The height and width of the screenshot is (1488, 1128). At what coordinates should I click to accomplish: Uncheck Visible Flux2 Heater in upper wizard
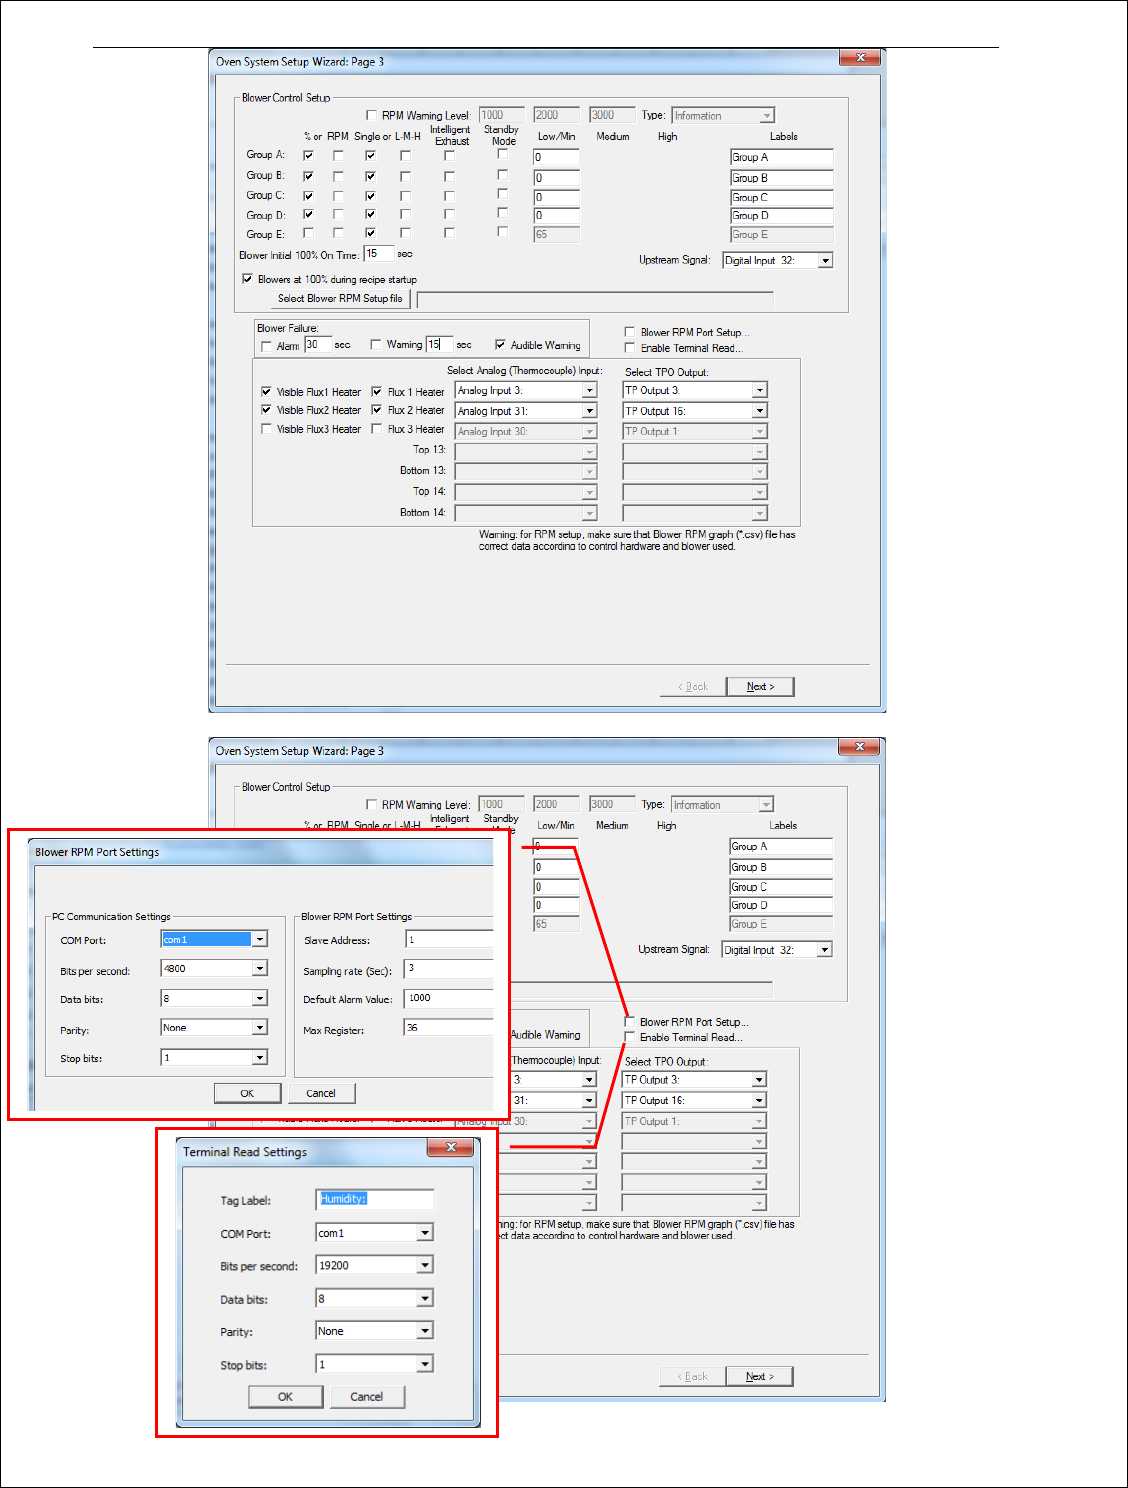pos(266,409)
